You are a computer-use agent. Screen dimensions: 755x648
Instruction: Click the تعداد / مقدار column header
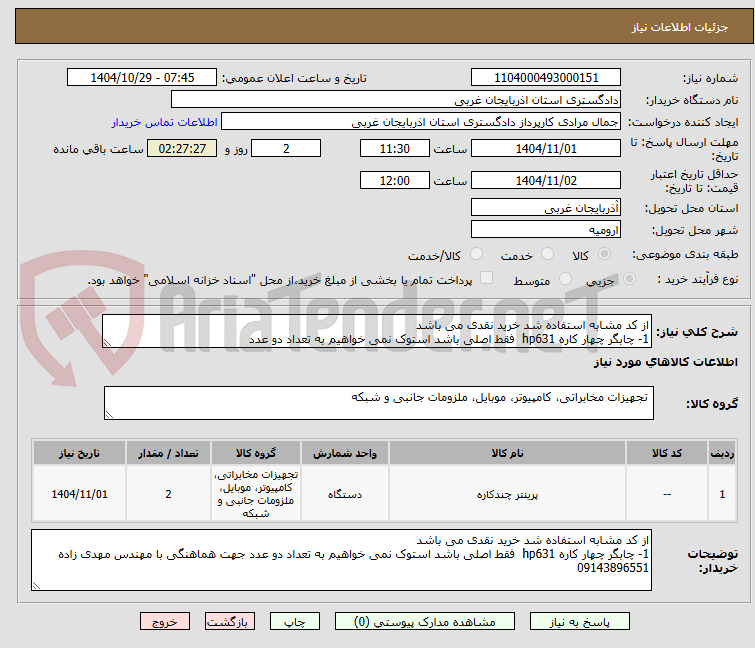168,453
